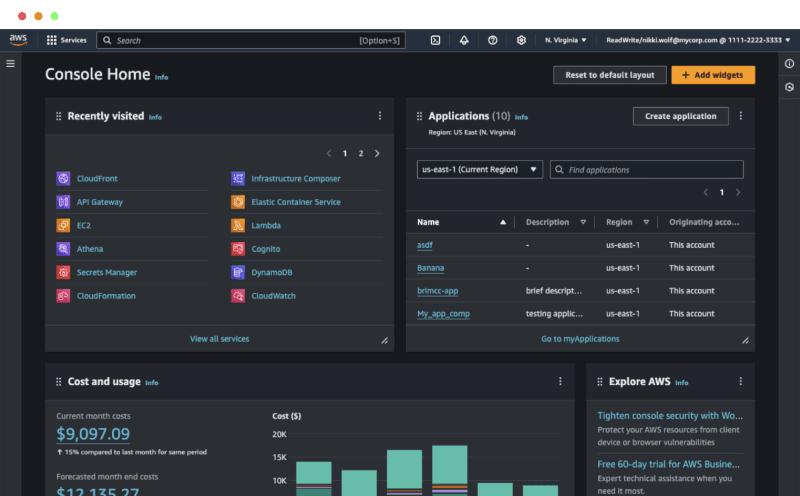Screen dimensions: 800x496
Task: Open Tighten console security link
Action: tap(670, 416)
